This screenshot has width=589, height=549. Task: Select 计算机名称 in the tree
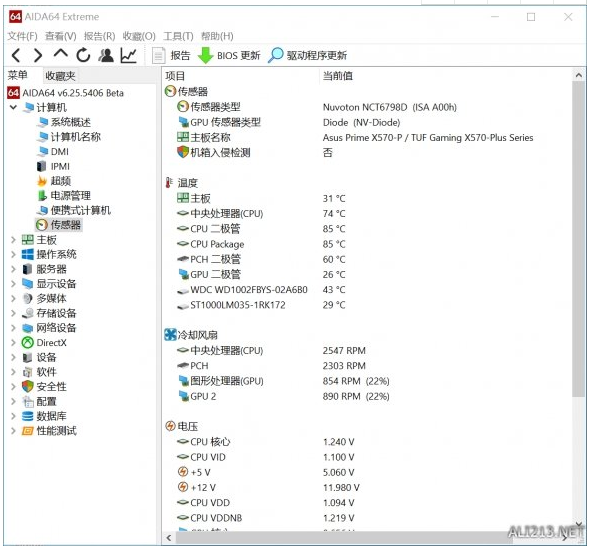pyautogui.click(x=69, y=137)
